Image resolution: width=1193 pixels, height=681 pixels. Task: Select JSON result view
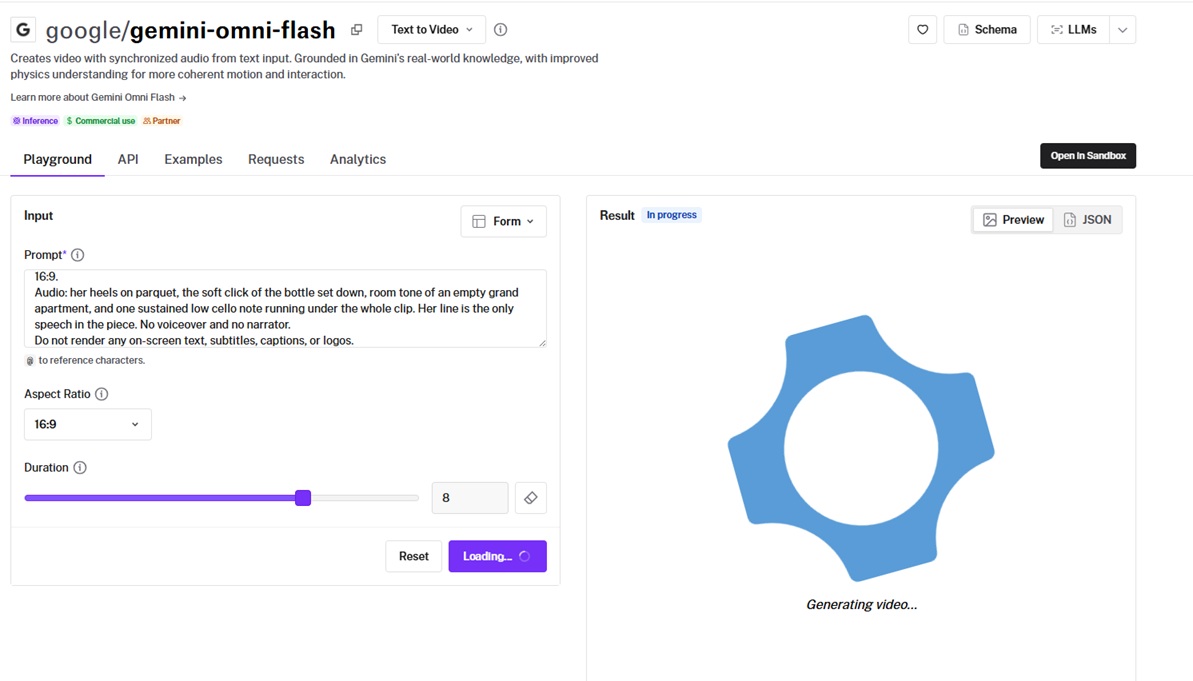(1087, 220)
